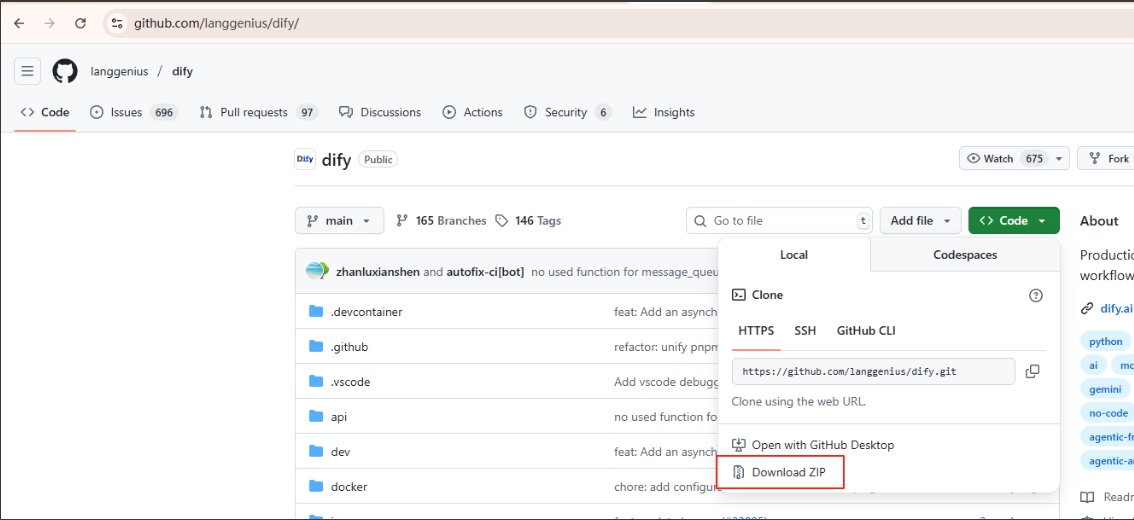Click the .devcontainer folder icon
This screenshot has height=520, width=1134.
[x=315, y=312]
